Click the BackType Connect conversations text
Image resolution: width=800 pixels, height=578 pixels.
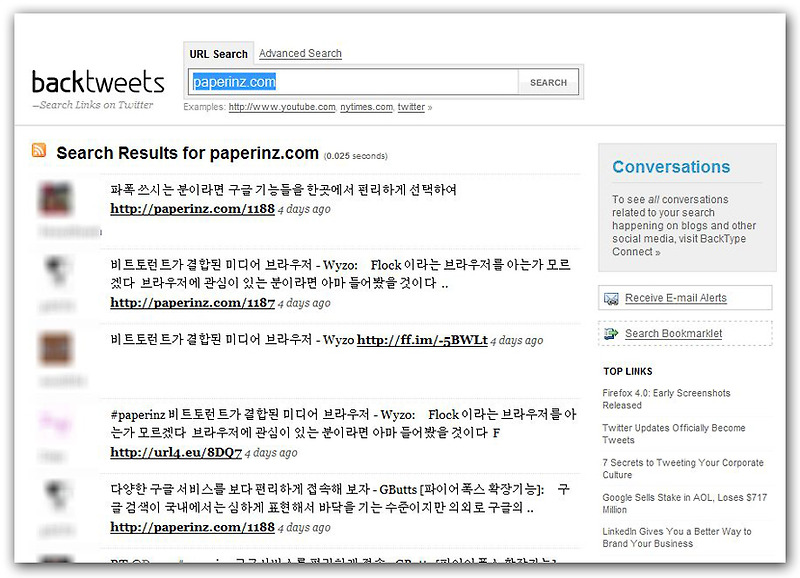pyautogui.click(x=684, y=225)
